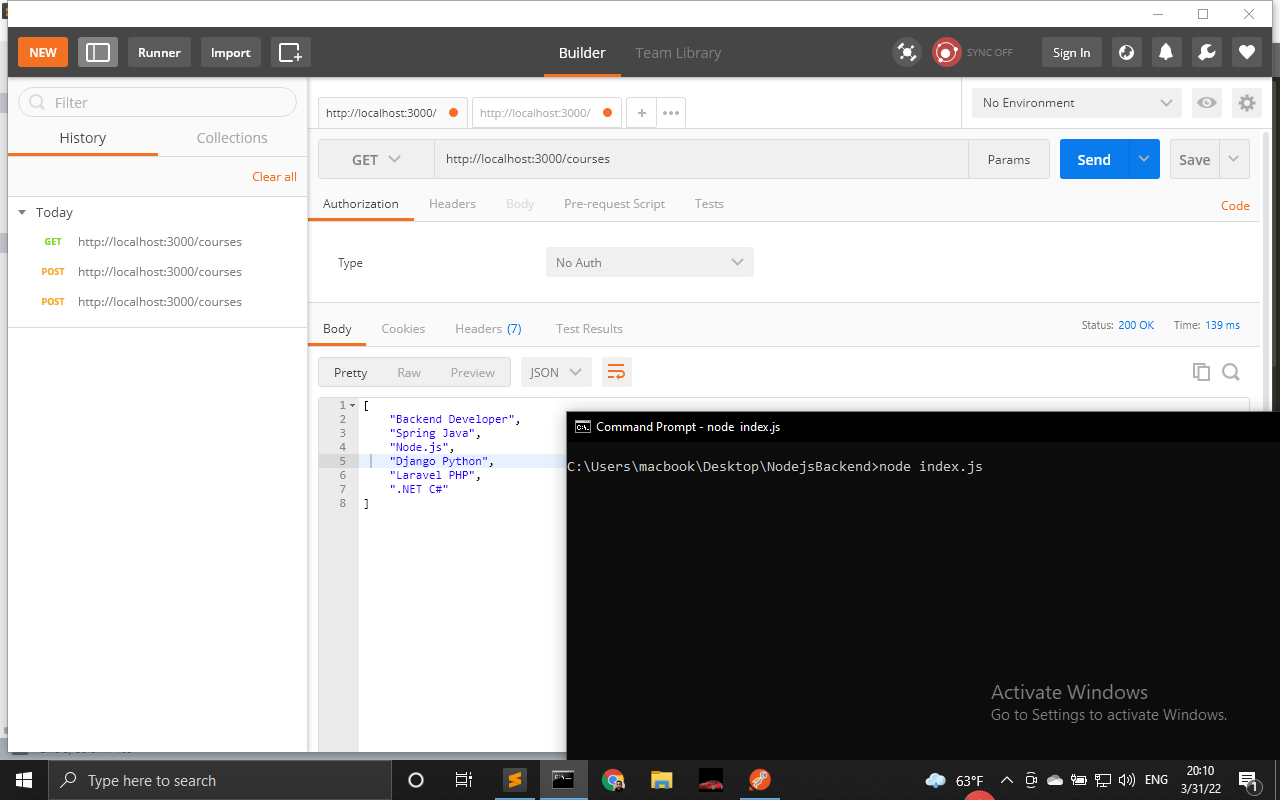This screenshot has height=800, width=1280.
Task: Open Task View on taskbar
Action: point(464,780)
